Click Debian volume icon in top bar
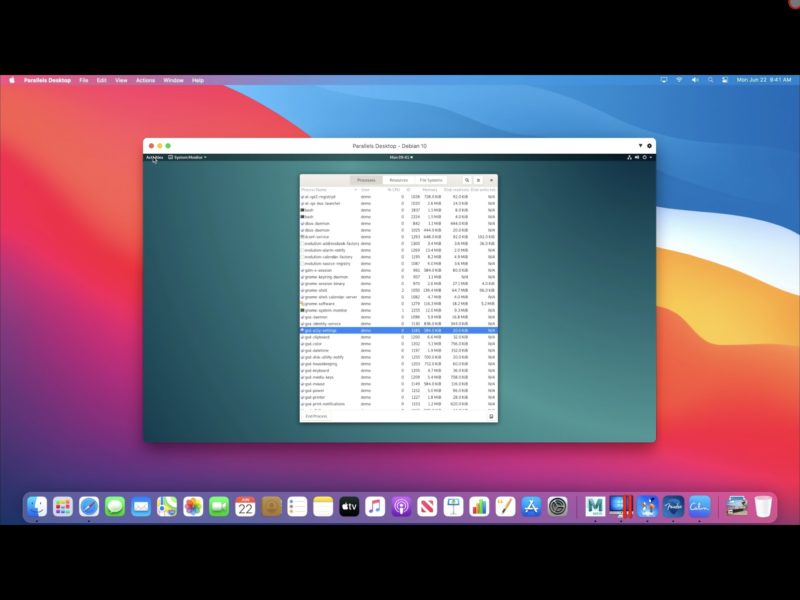 (x=637, y=157)
